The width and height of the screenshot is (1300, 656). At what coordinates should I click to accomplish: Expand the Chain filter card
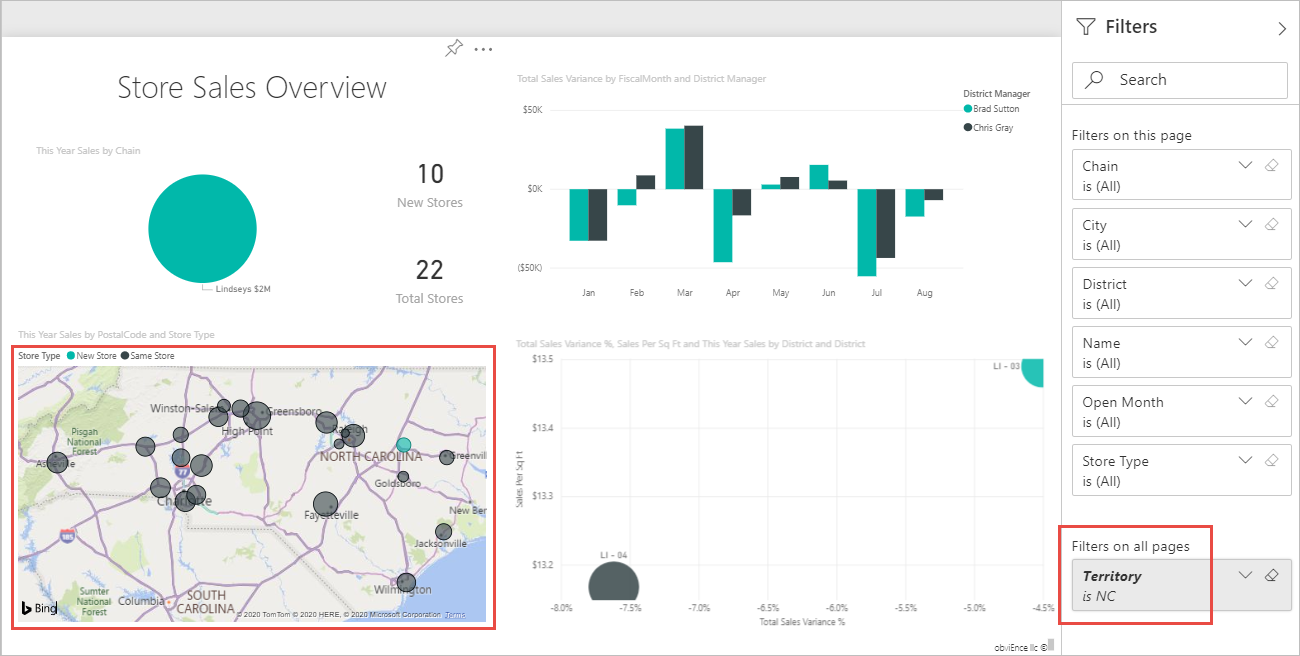(1244, 165)
